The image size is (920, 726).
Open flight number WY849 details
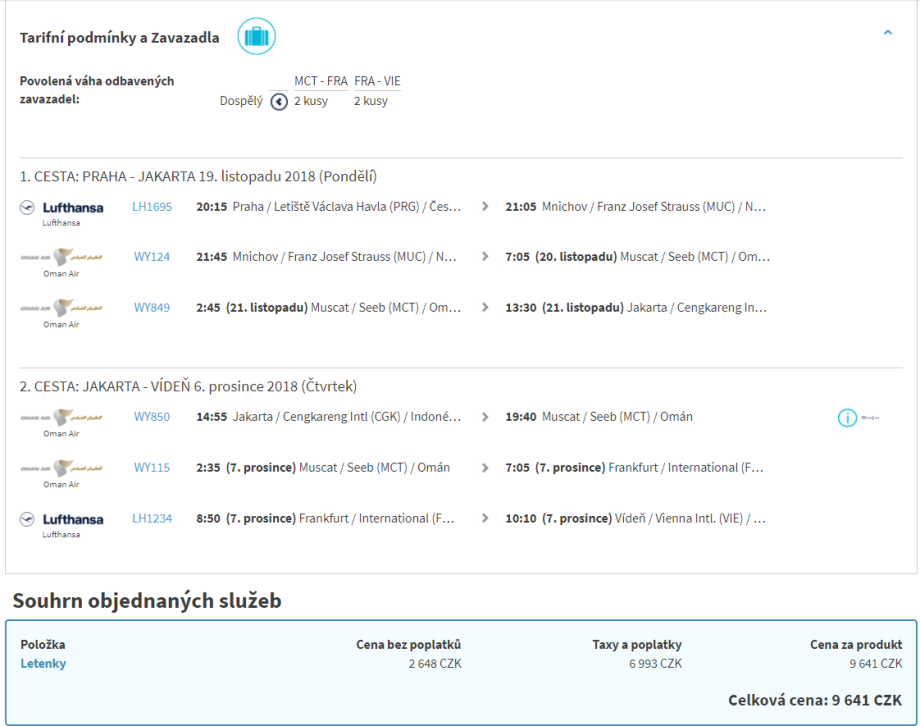[x=152, y=307]
